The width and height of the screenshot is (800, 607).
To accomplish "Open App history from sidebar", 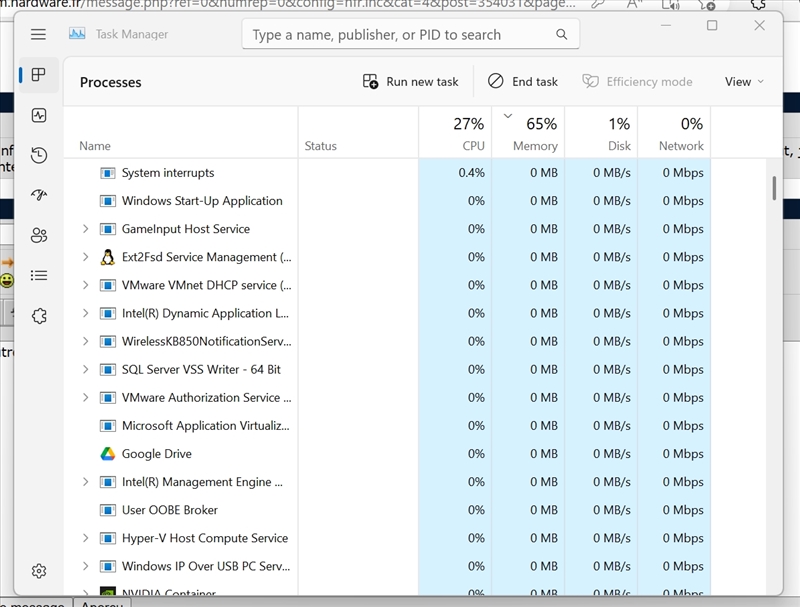I will coord(39,155).
